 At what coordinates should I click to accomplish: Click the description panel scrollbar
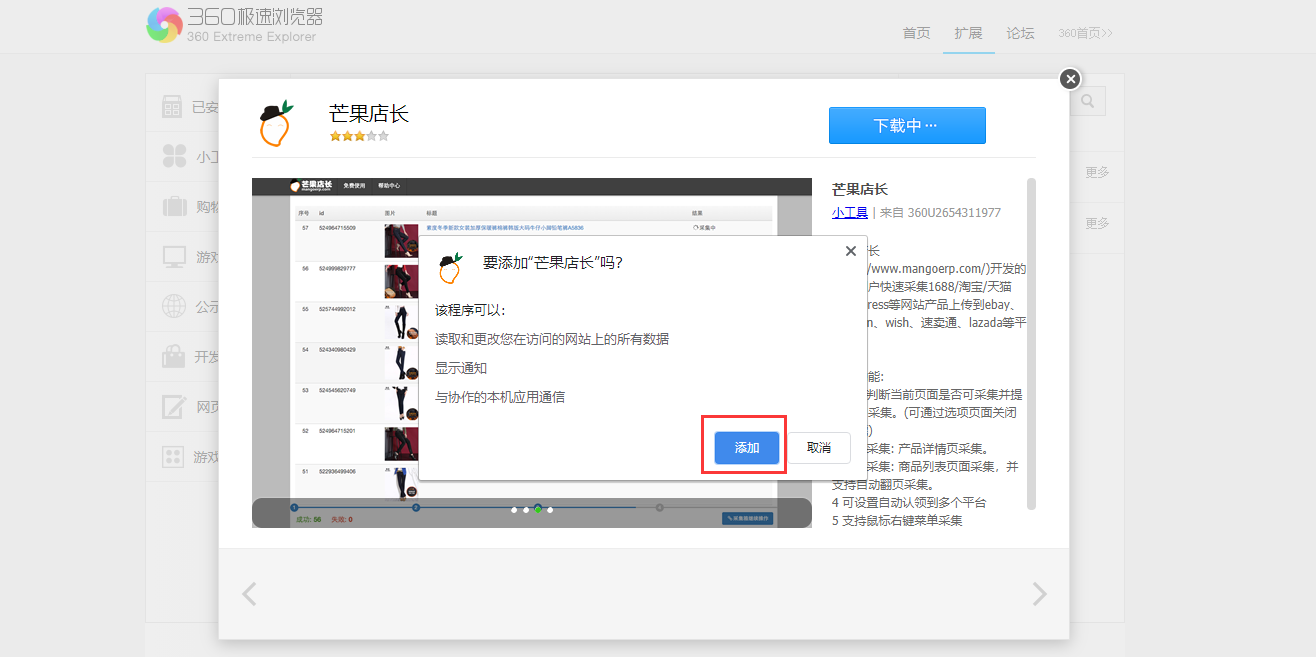1031,343
